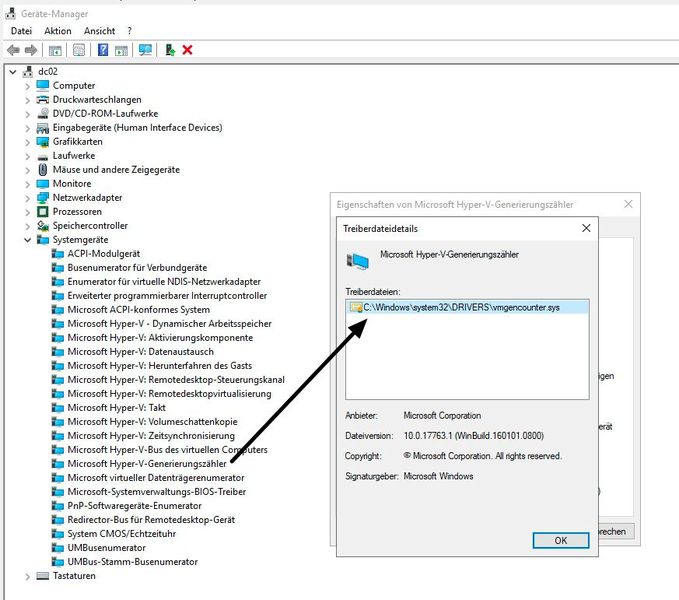Click the Update driver green arrow icon

coord(170,50)
